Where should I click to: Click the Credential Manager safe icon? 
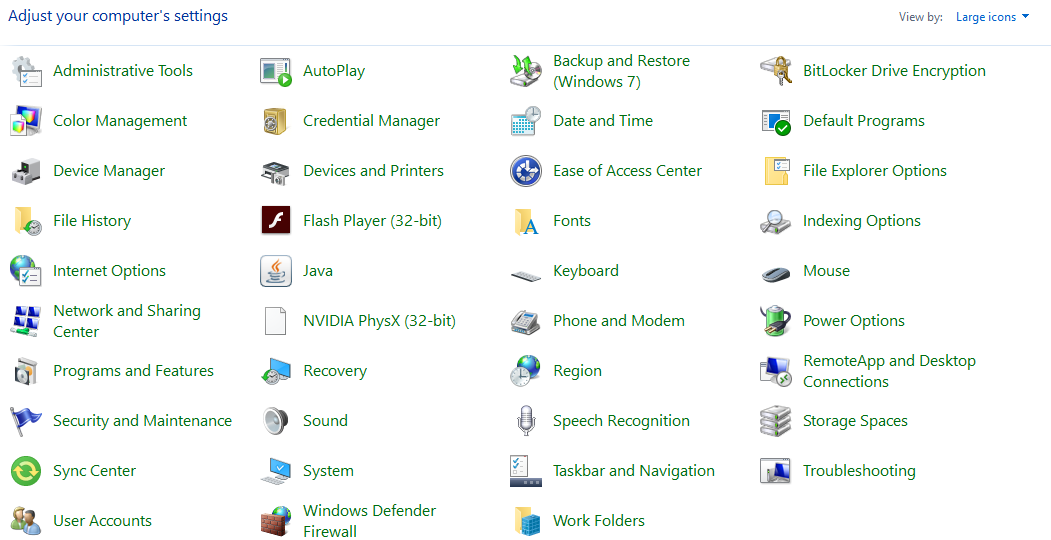276,121
